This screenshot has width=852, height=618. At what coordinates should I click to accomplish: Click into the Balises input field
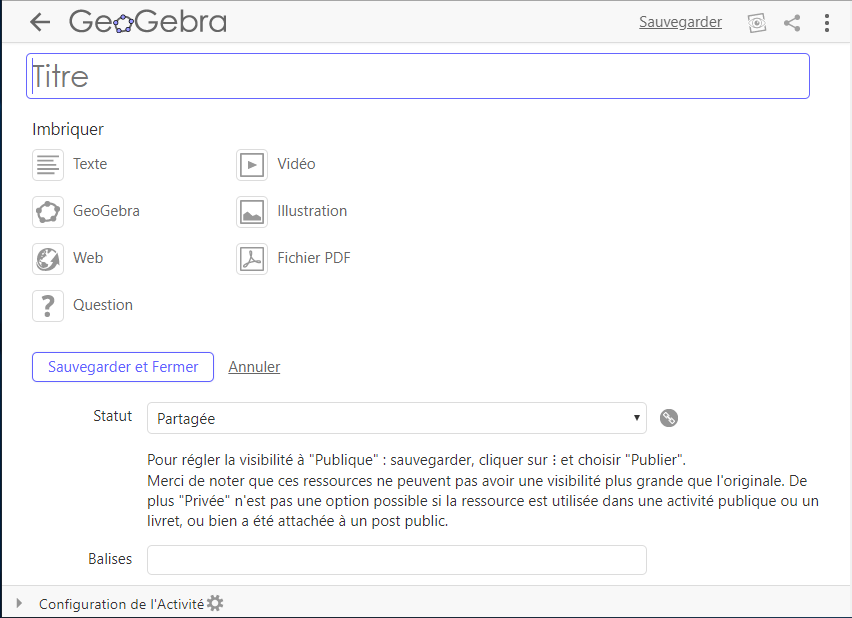pos(397,560)
